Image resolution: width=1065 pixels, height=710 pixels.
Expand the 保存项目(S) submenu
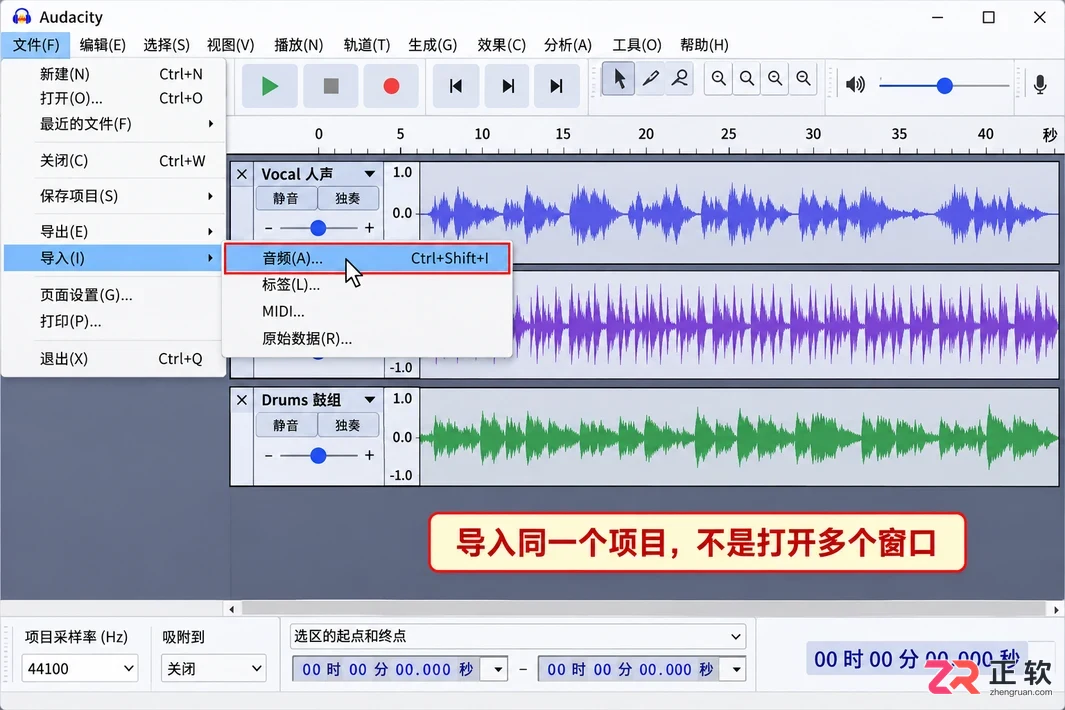(x=114, y=196)
